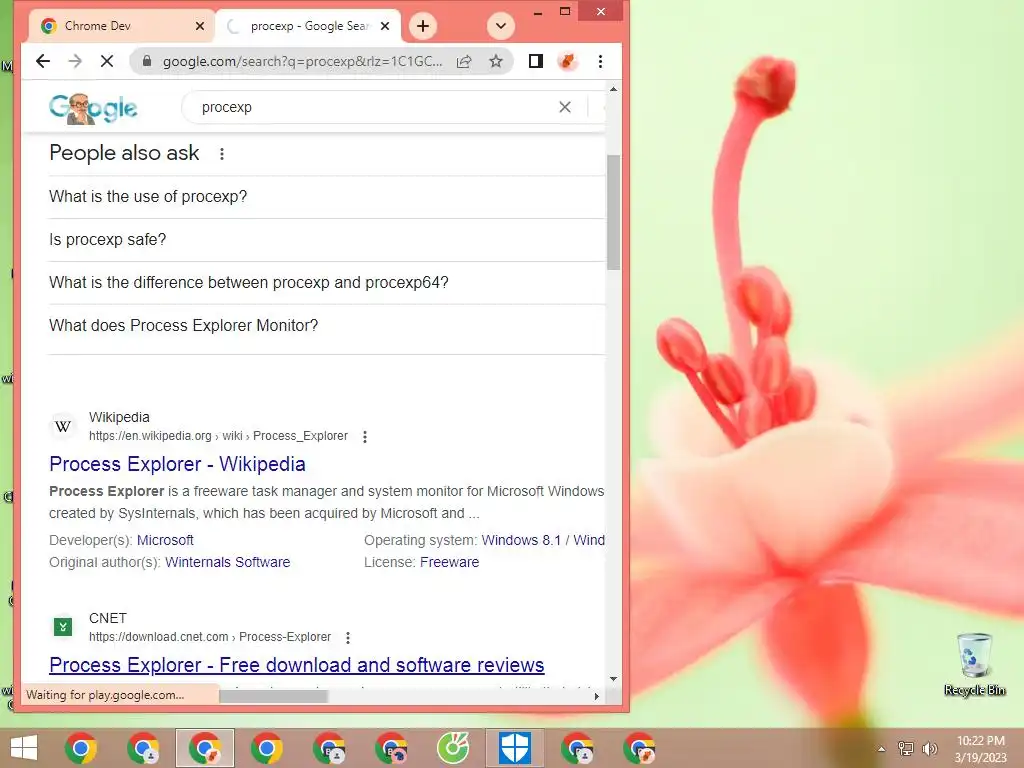Click the vertical scrollbar thumb

point(613,212)
